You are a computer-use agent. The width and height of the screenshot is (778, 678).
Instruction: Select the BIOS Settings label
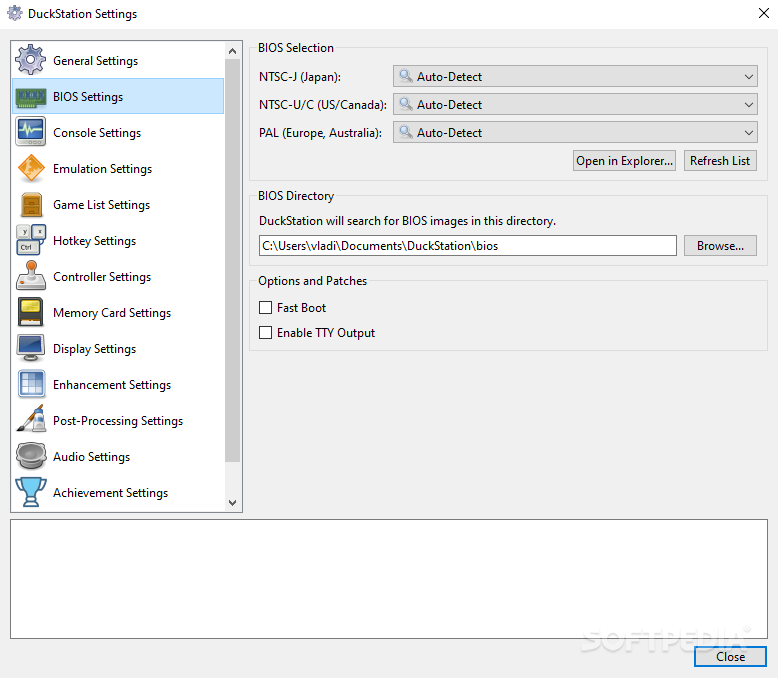coord(88,97)
